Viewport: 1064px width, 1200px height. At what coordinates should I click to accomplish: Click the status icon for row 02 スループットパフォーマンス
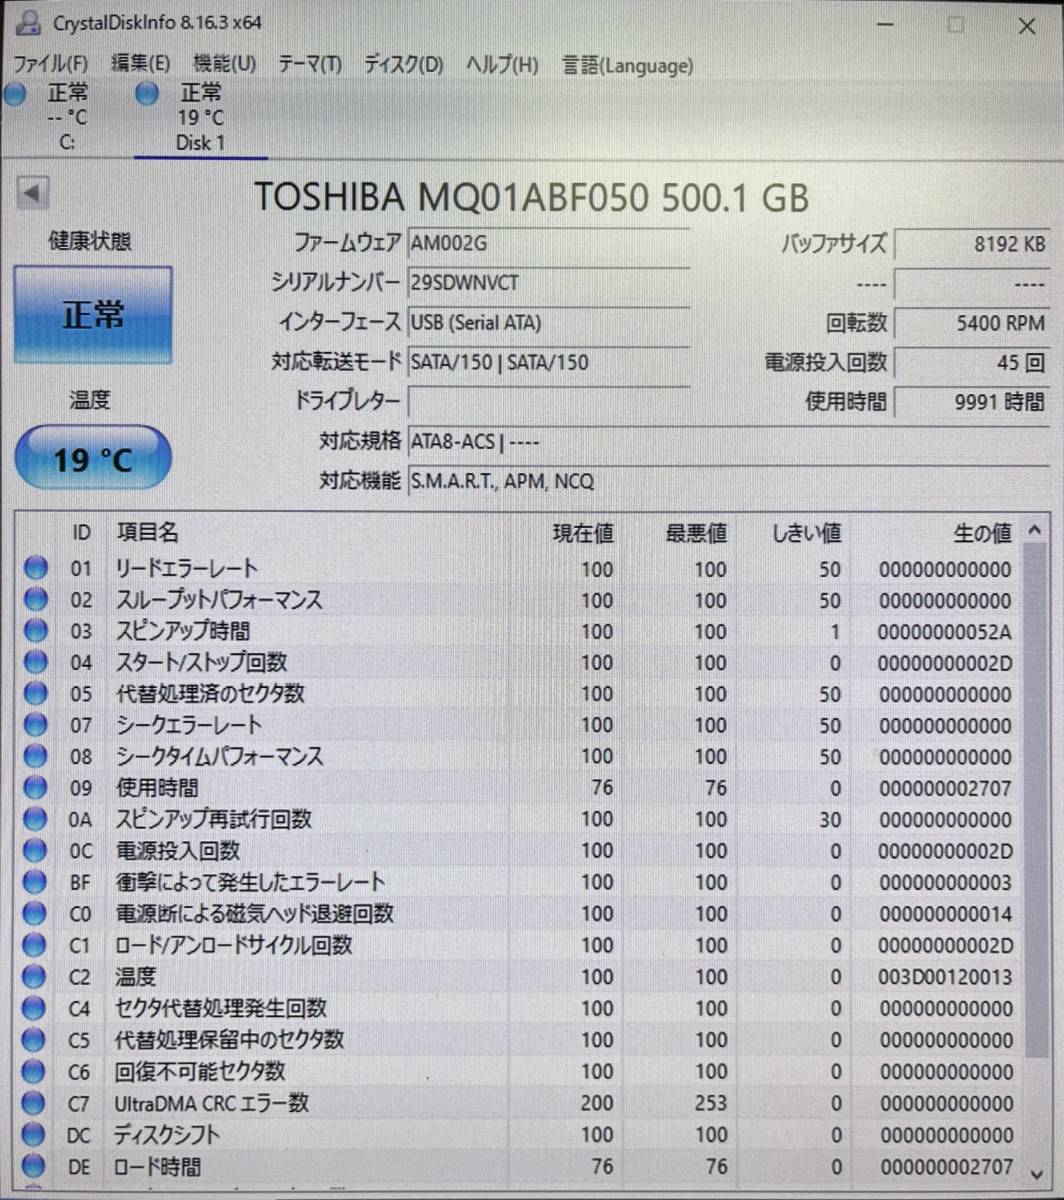[36, 600]
